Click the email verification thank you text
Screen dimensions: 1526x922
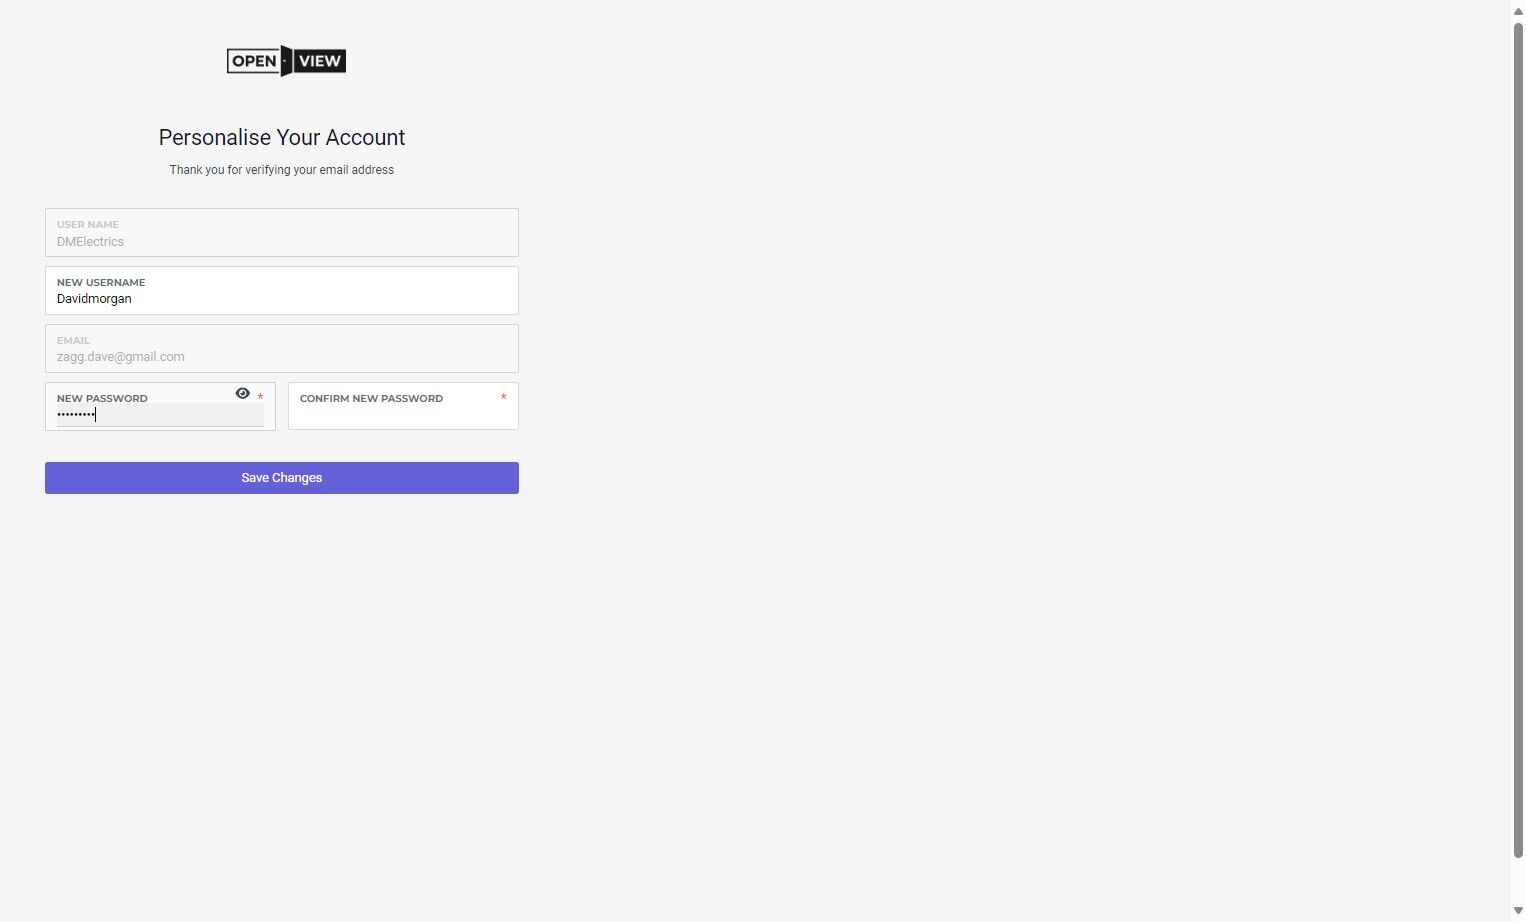click(282, 170)
